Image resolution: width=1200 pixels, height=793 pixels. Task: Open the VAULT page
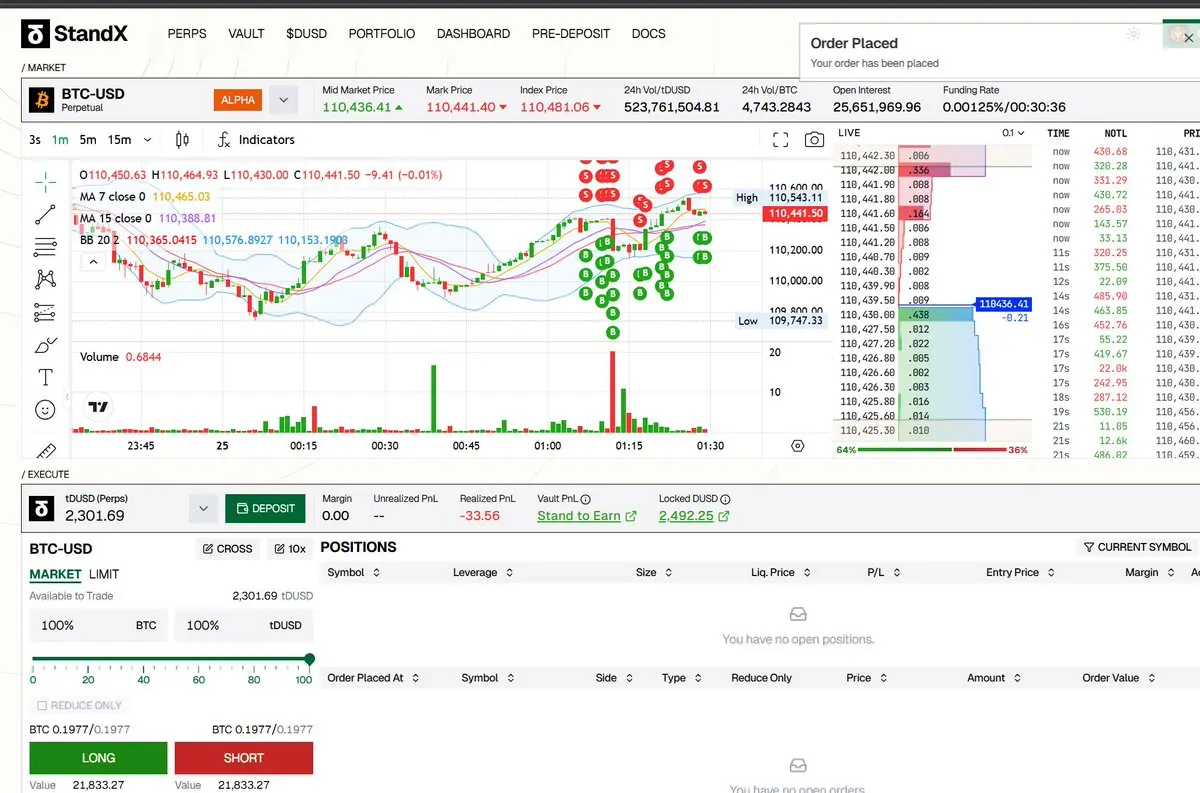click(x=246, y=34)
